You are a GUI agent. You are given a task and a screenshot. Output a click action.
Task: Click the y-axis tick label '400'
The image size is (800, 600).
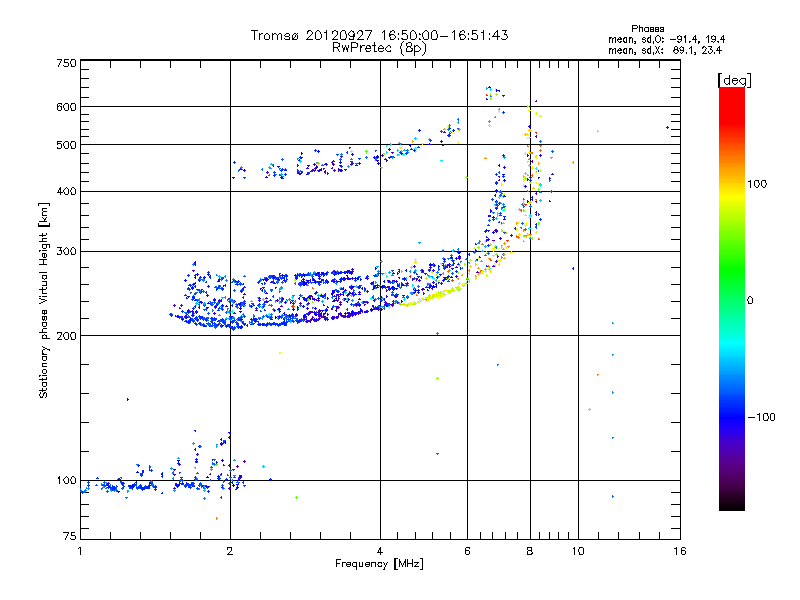[x=67, y=192]
